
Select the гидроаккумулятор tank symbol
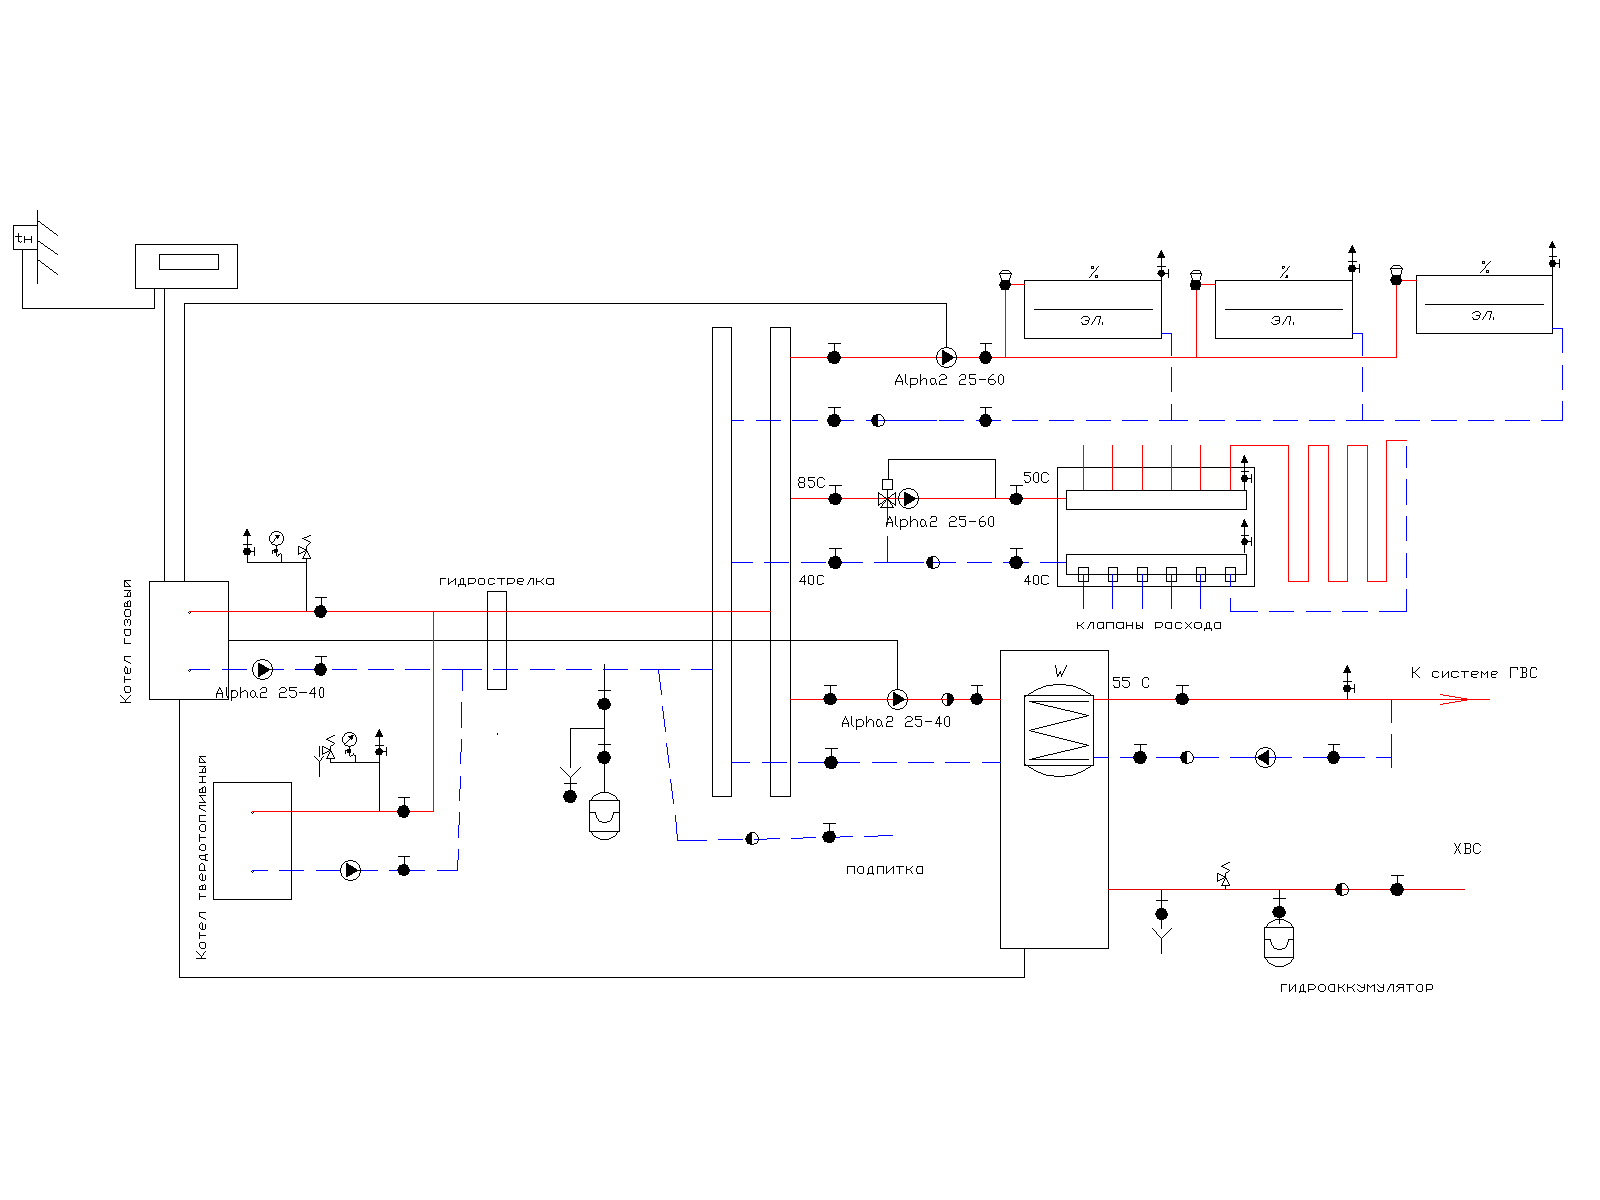point(1279,942)
